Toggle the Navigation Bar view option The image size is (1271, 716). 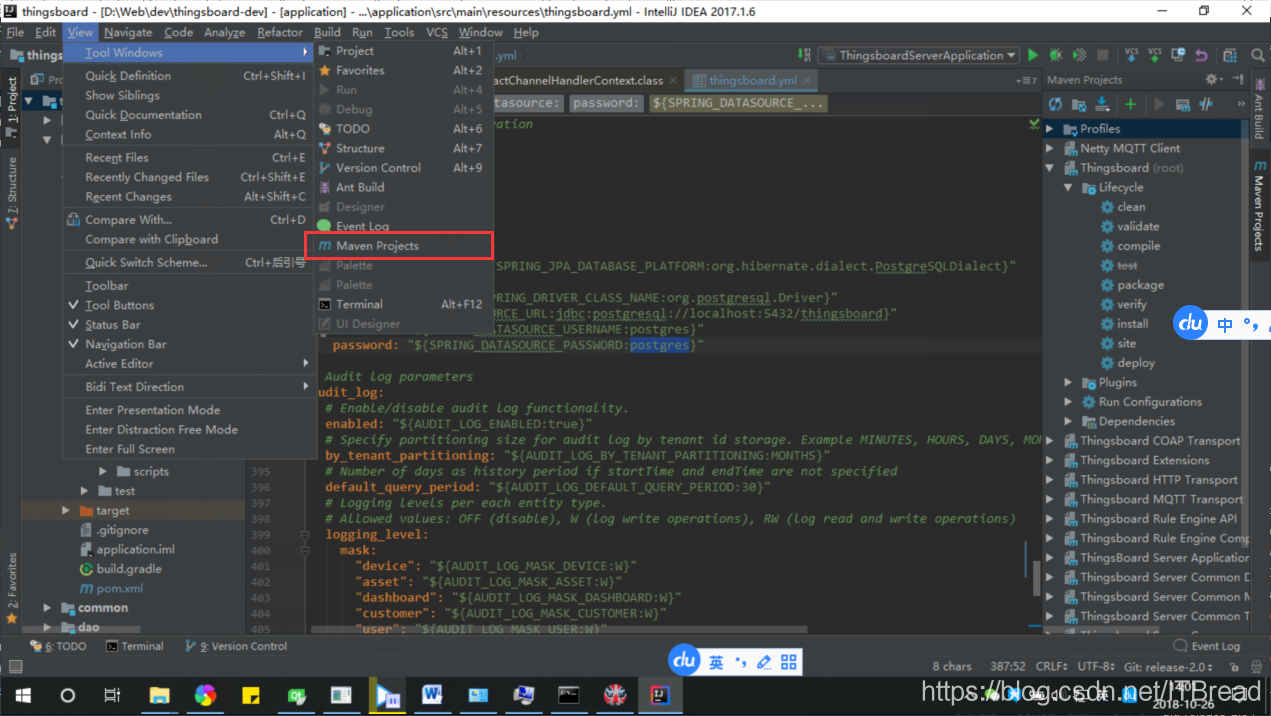click(190, 344)
